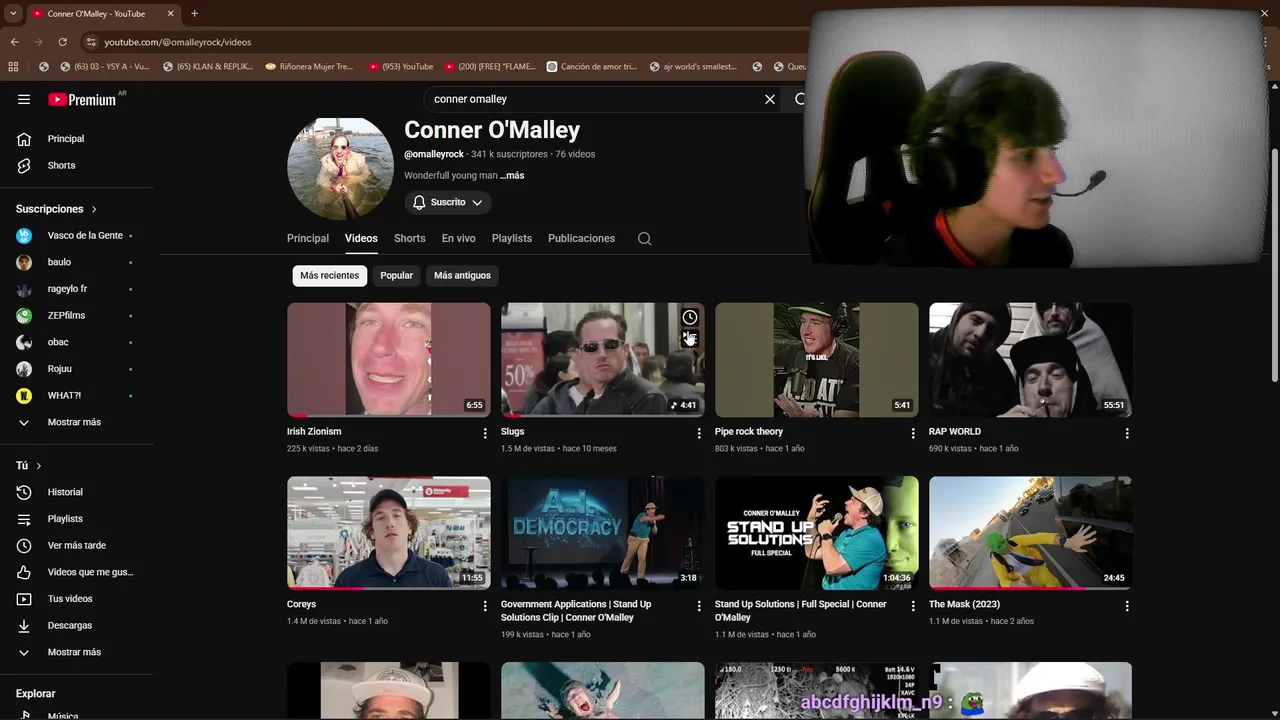The width and height of the screenshot is (1280, 720).
Task: Switch to the Publicaciones tab
Action: [x=581, y=238]
